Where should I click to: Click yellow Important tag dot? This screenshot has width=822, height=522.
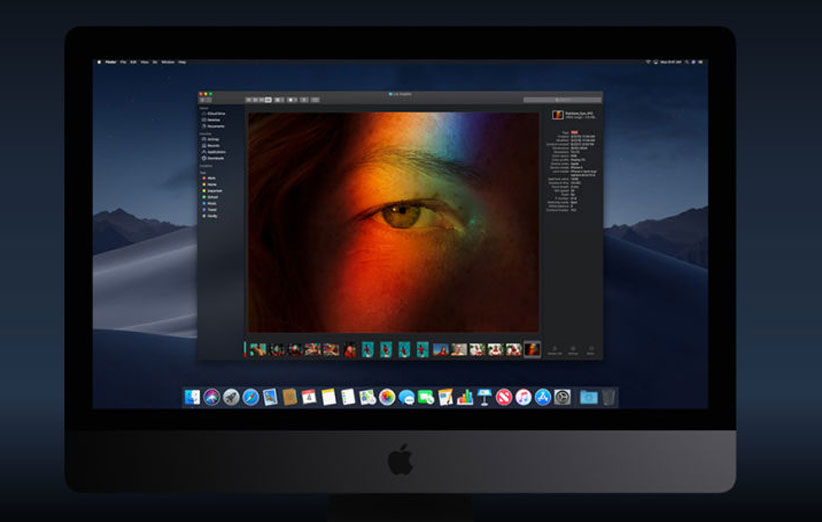coord(204,191)
